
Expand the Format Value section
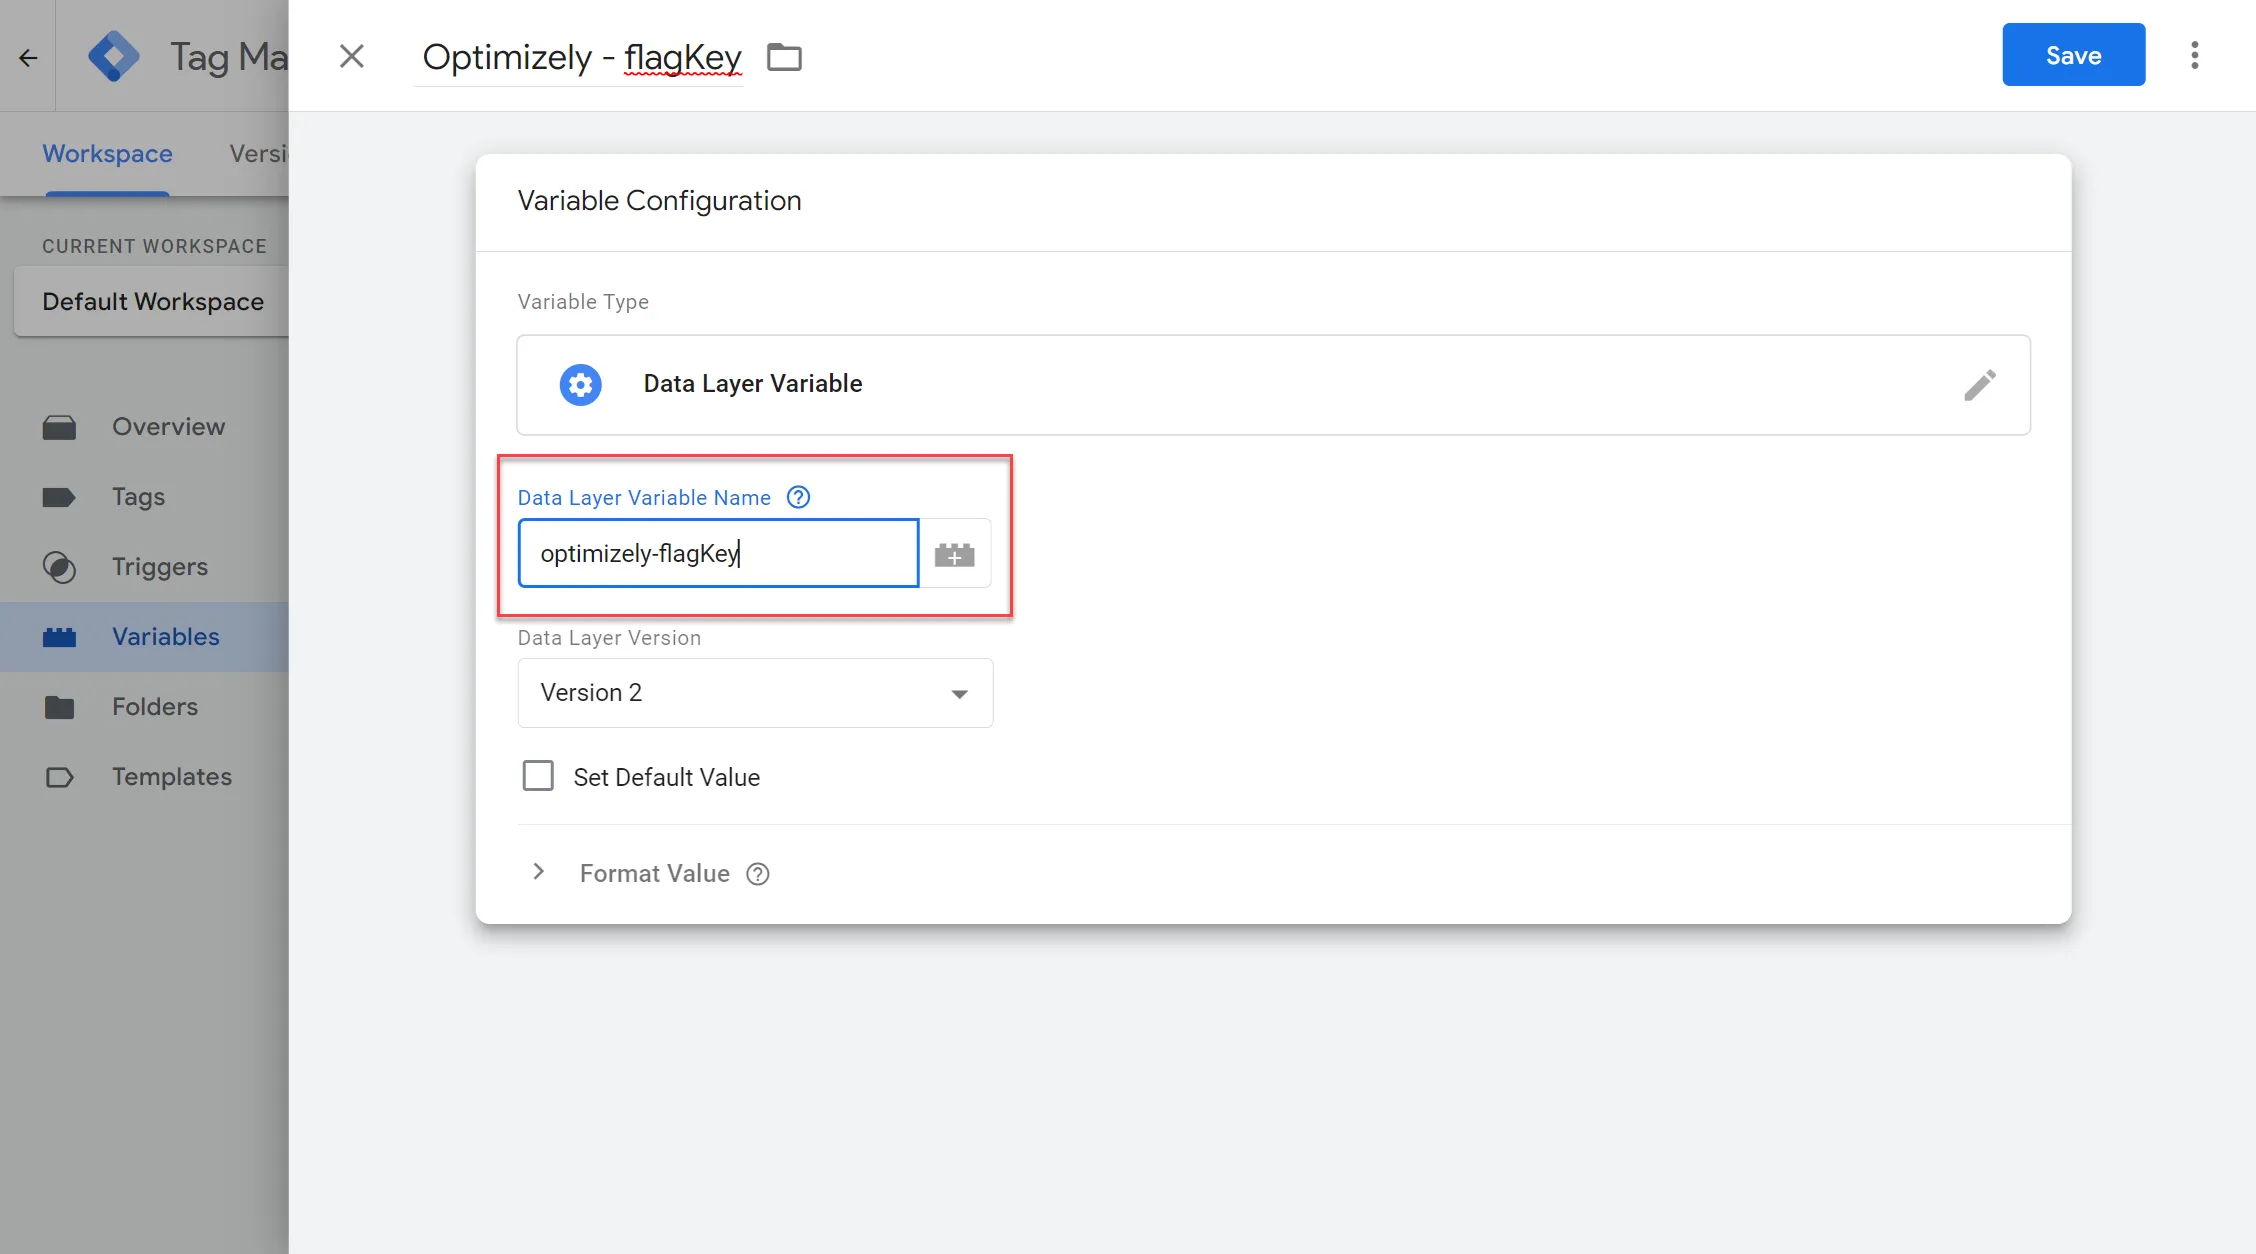538,872
